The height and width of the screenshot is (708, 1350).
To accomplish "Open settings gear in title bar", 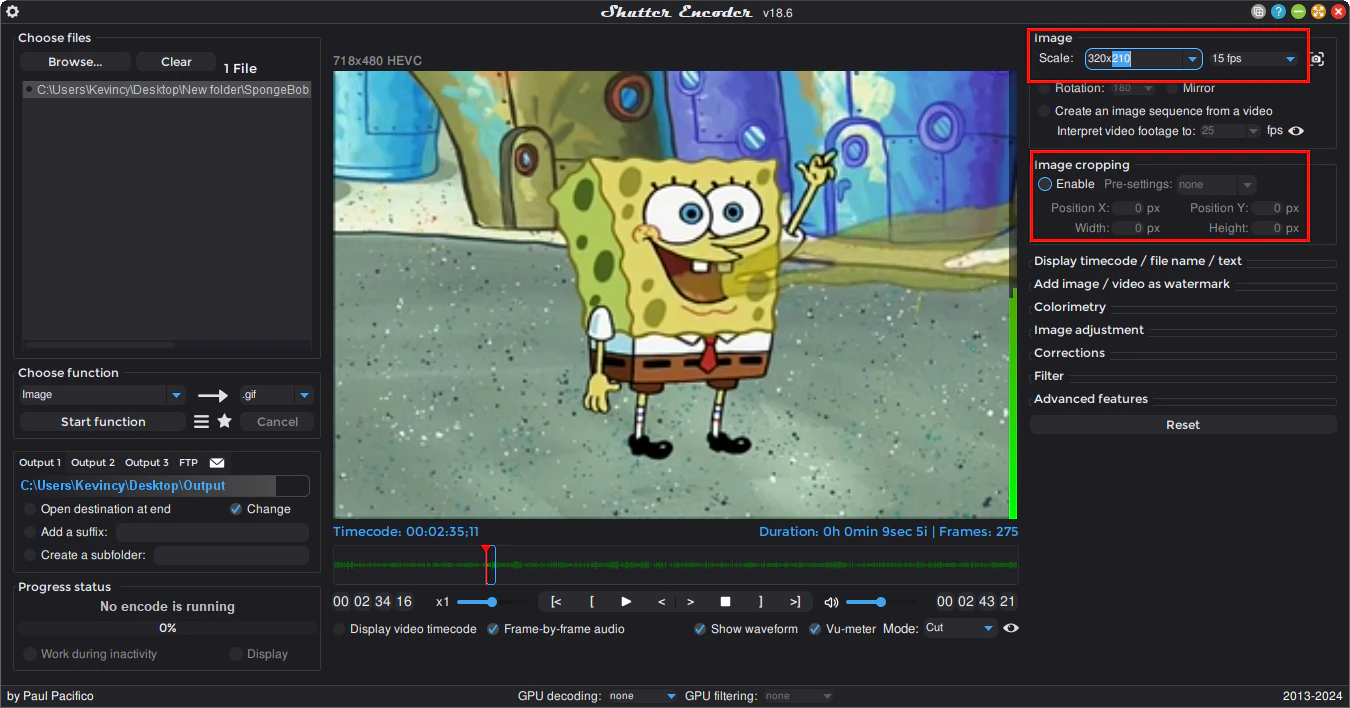I will point(13,12).
